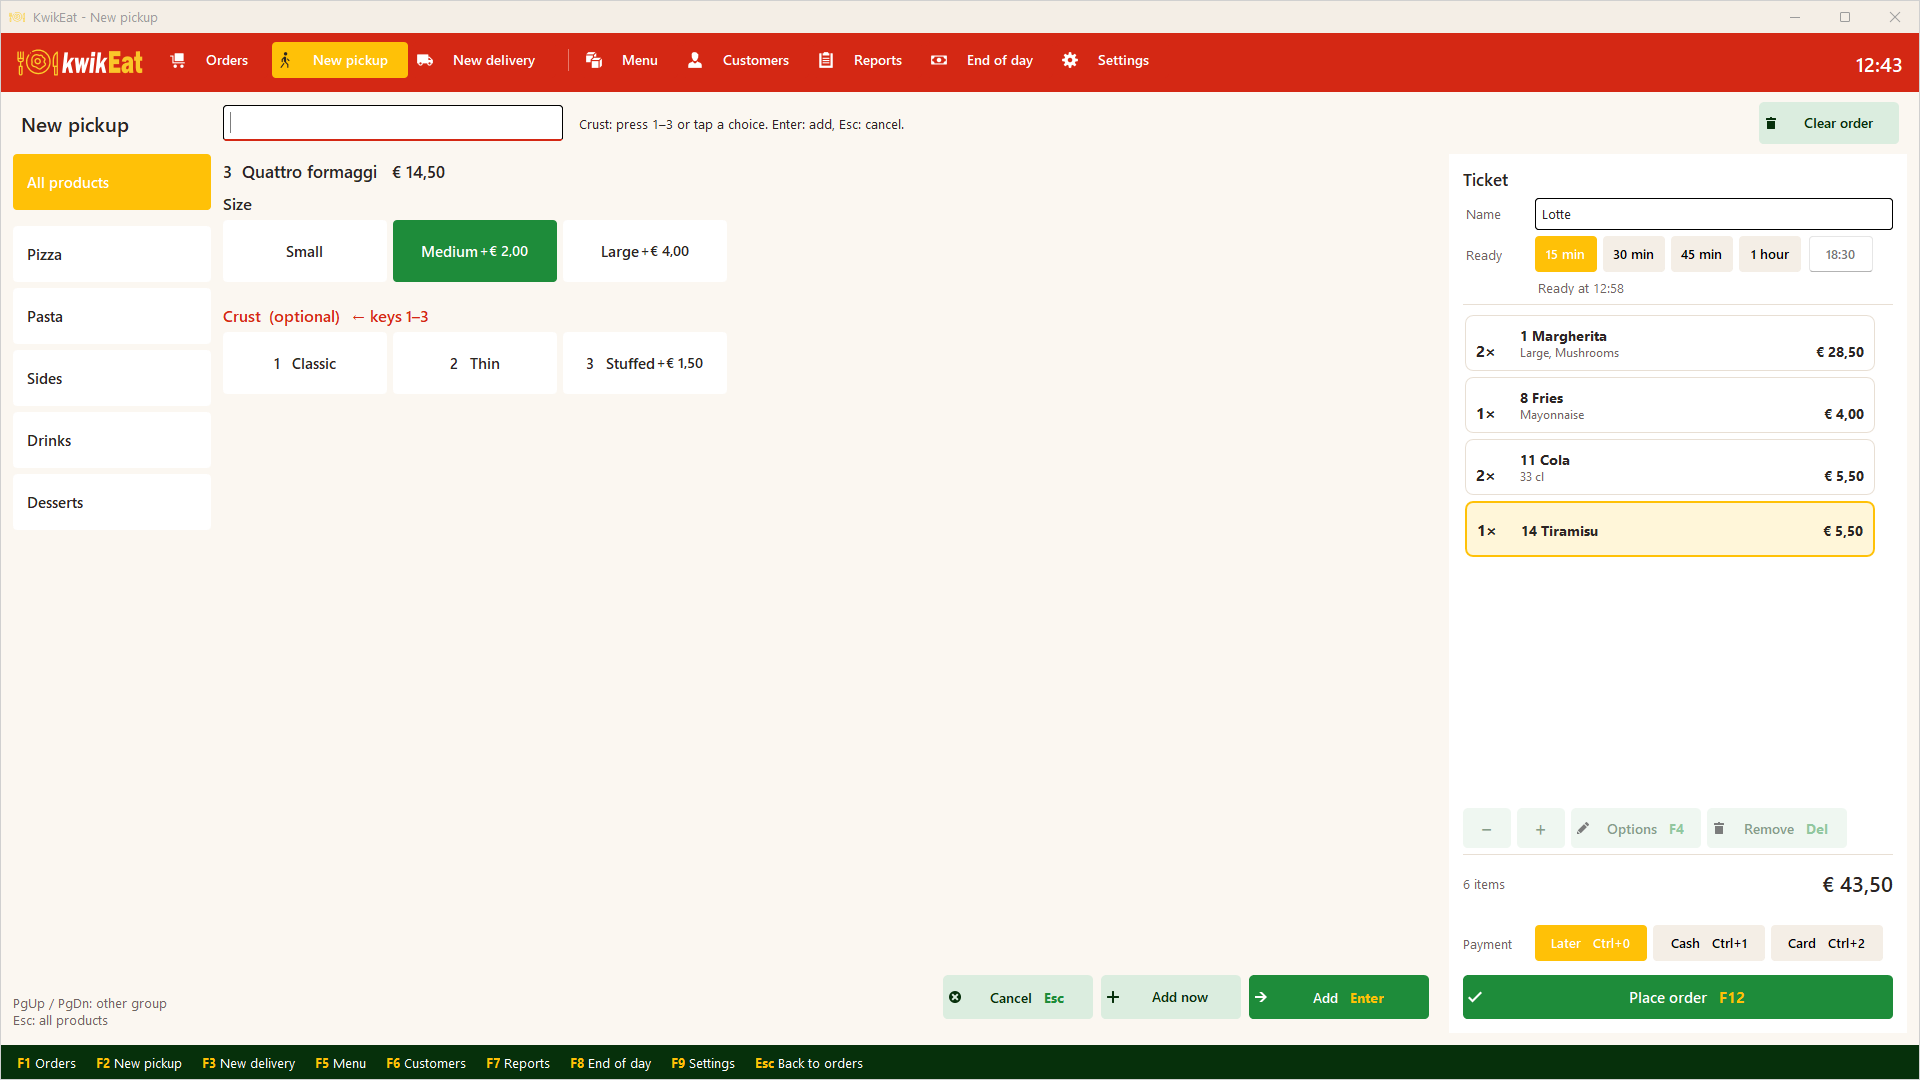Select Cash payment method
The width and height of the screenshot is (1920, 1080).
1708,943
